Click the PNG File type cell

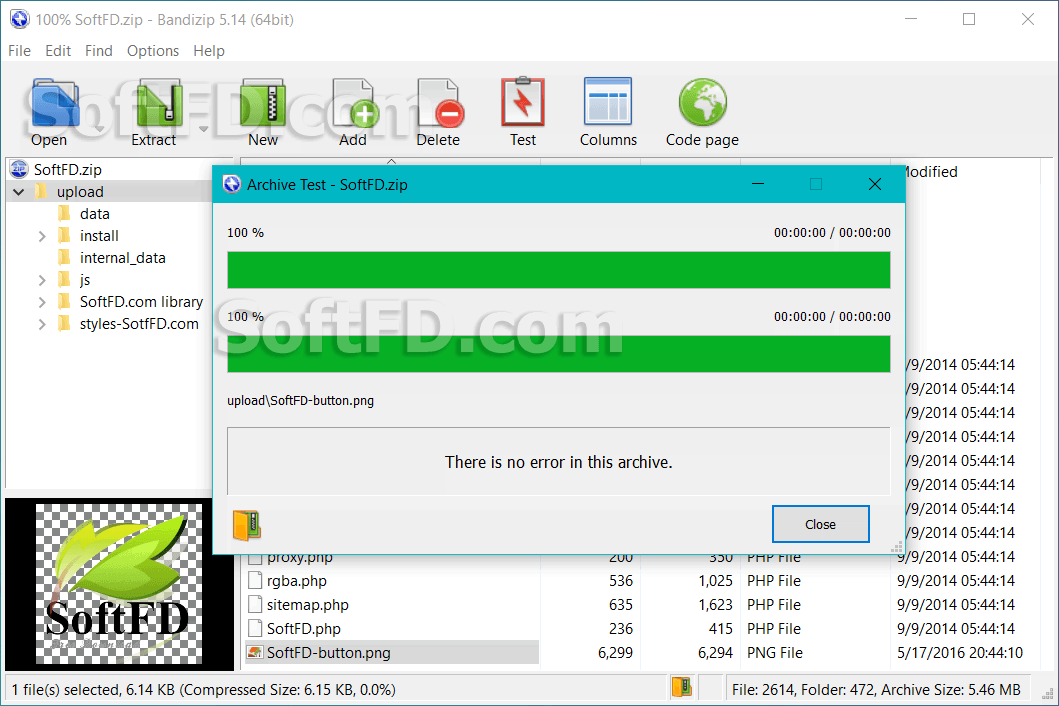[x=775, y=653]
